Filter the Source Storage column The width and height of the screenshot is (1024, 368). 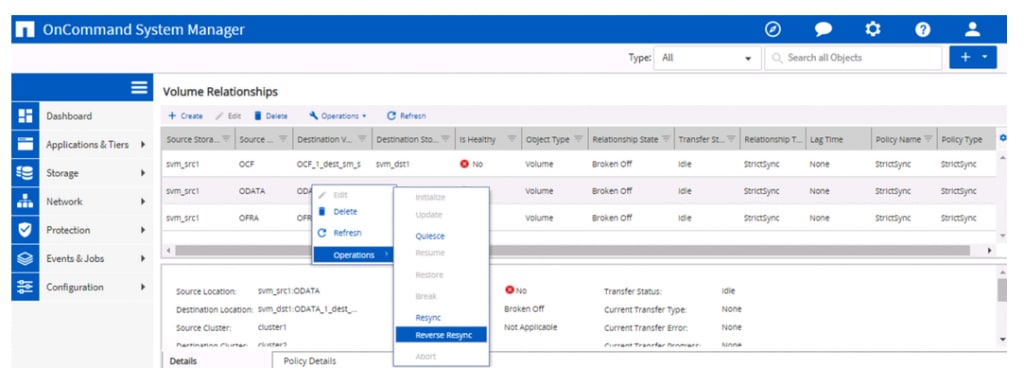tap(226, 139)
